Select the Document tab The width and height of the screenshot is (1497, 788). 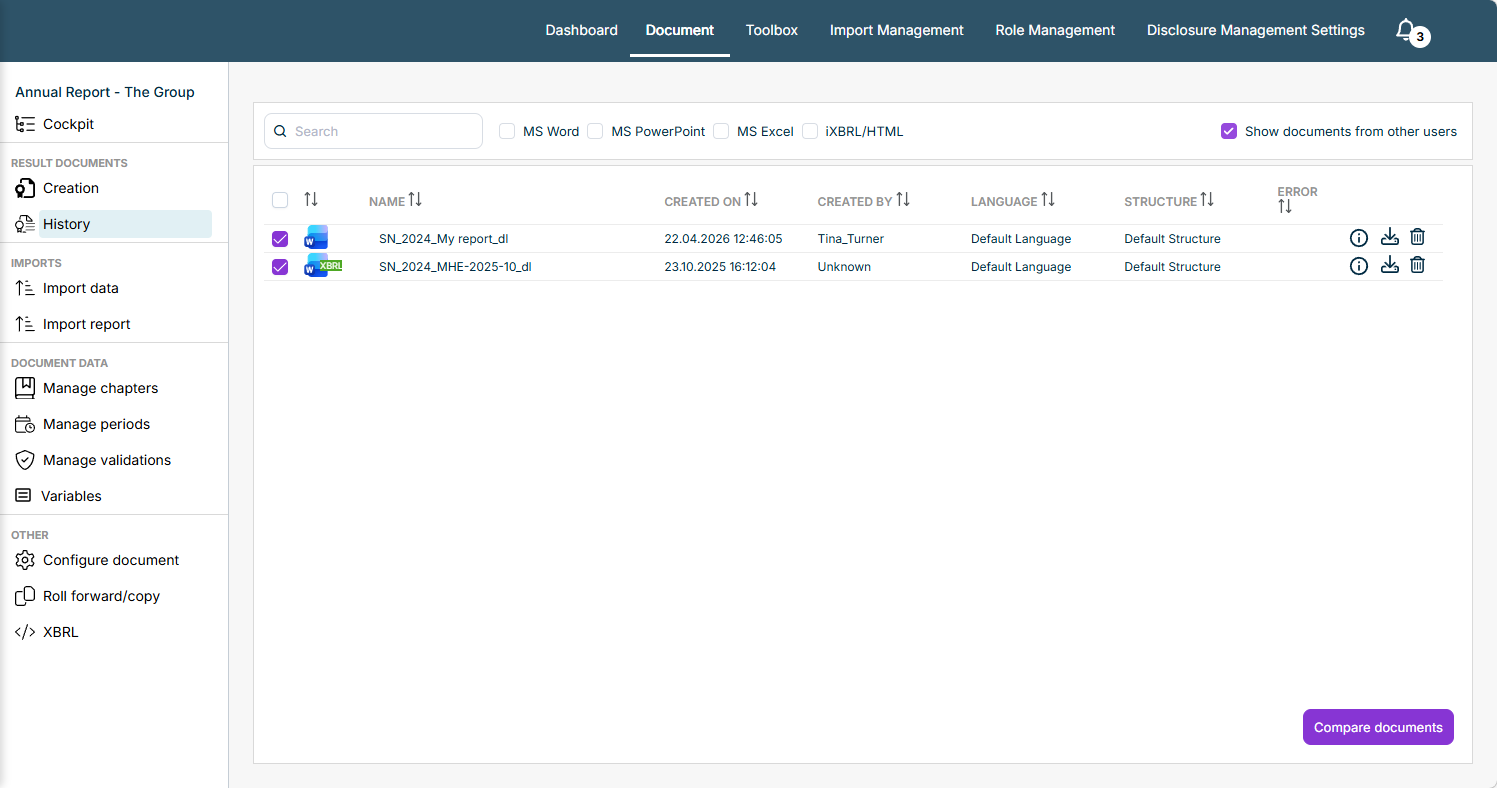[x=680, y=30]
